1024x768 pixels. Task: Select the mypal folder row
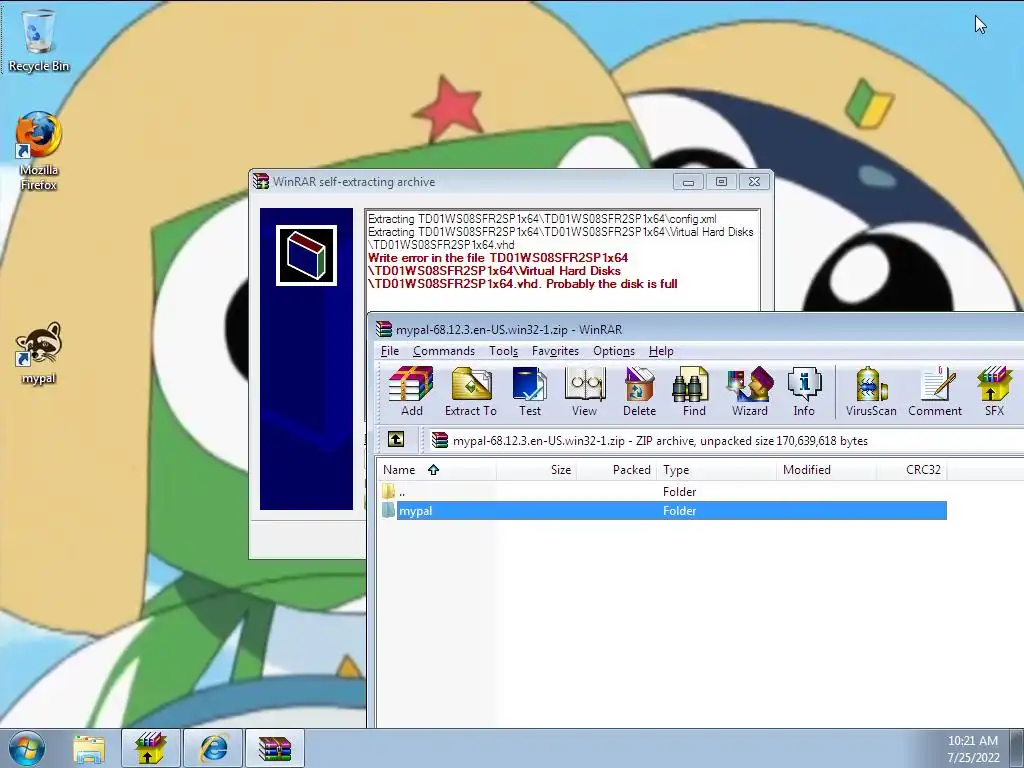click(664, 511)
